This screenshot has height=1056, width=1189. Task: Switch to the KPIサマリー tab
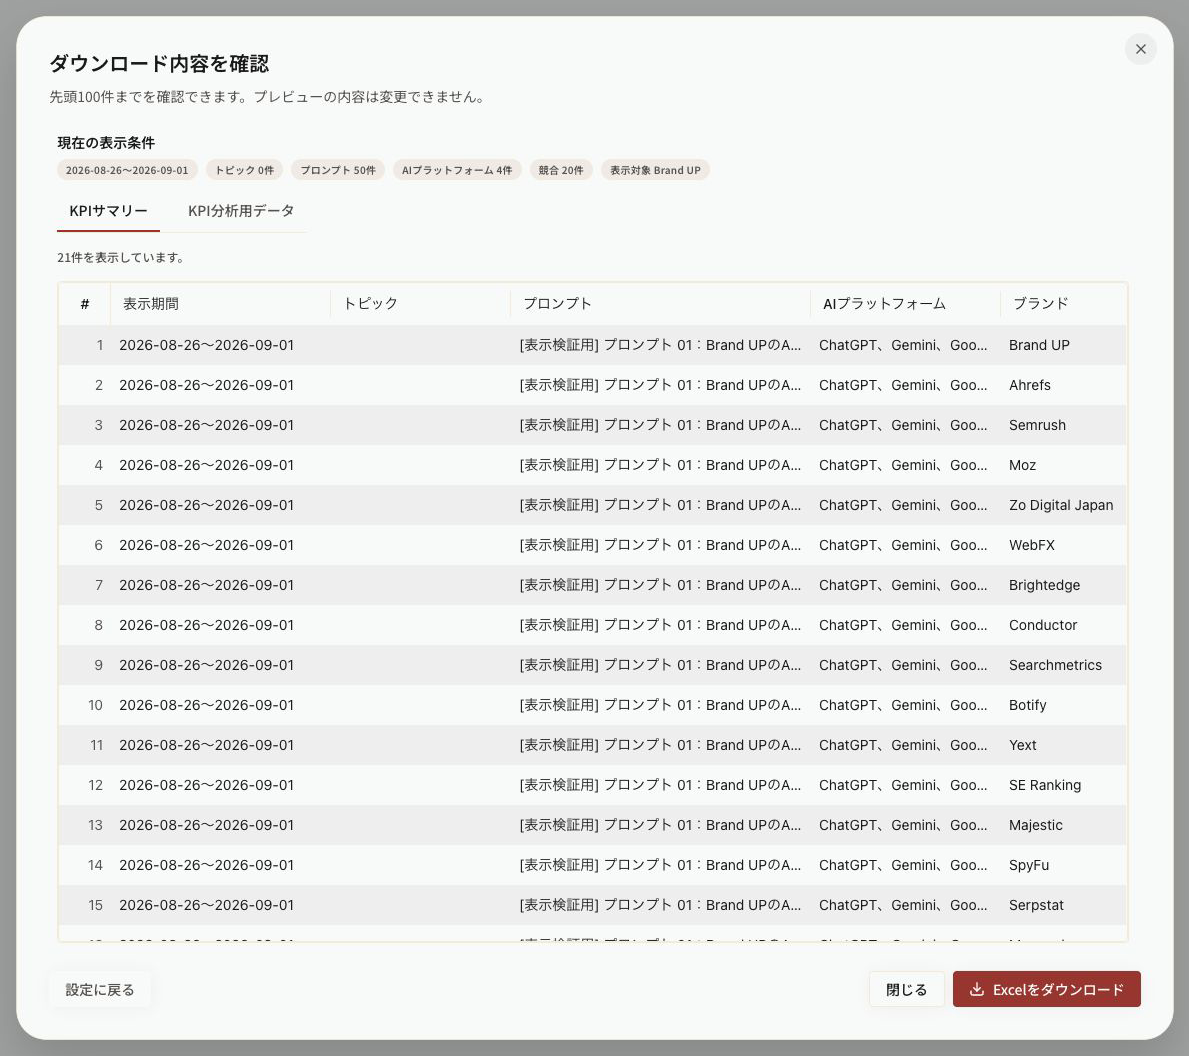pos(108,212)
